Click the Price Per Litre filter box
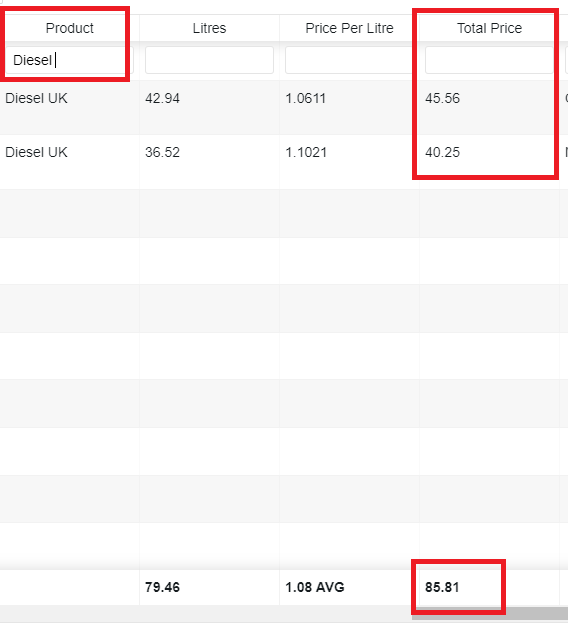This screenshot has width=568, height=623. [349, 60]
